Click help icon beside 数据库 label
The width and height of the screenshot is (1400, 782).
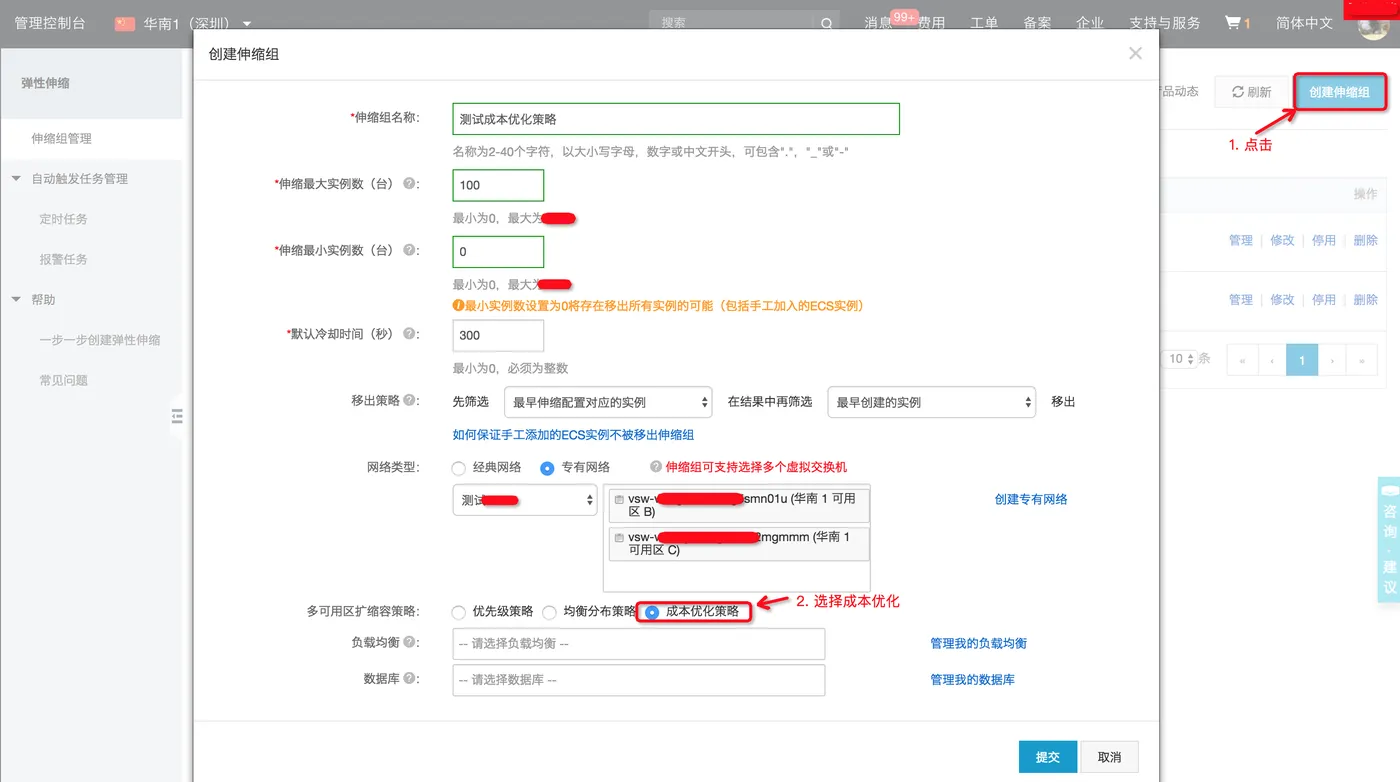(409, 678)
